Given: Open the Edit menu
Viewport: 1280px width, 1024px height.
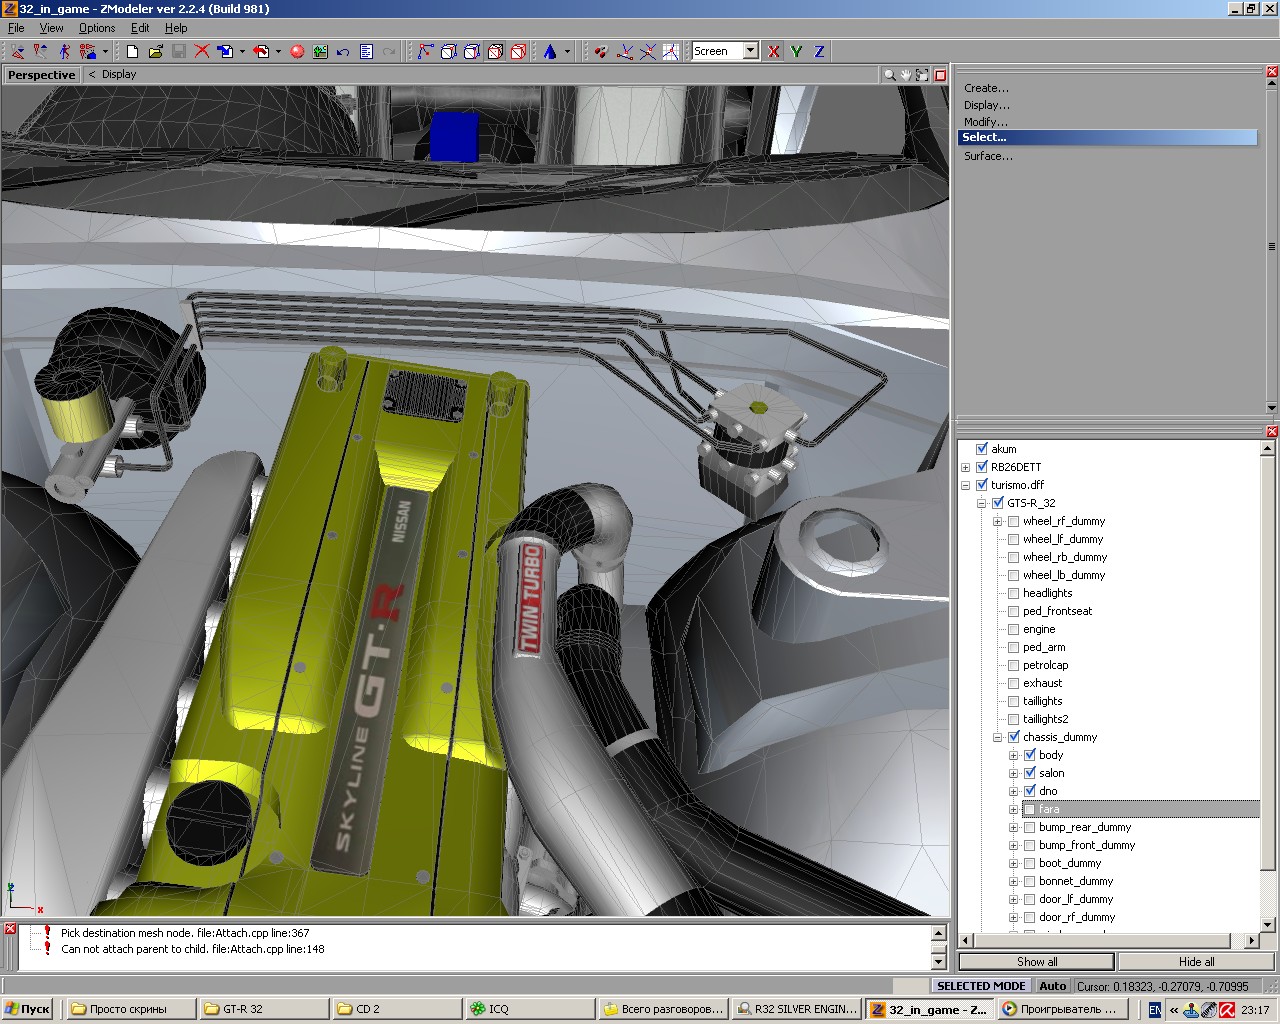Looking at the screenshot, I should click(140, 28).
